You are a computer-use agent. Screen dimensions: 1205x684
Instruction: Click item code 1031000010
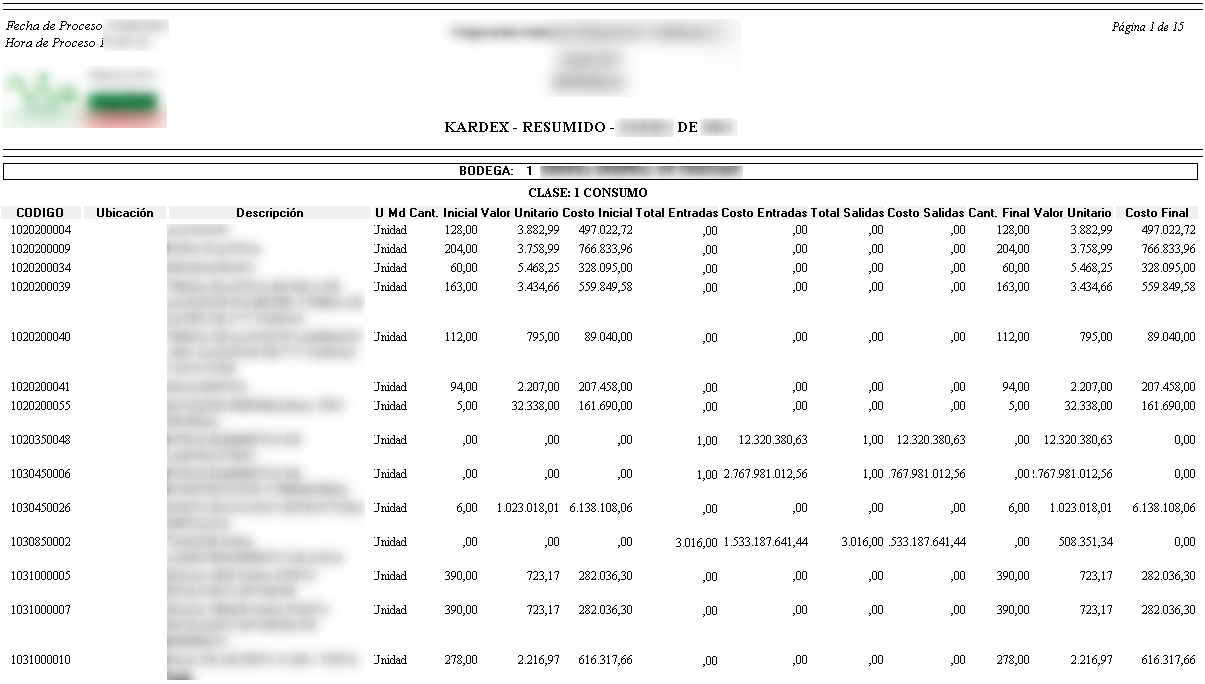click(x=40, y=660)
